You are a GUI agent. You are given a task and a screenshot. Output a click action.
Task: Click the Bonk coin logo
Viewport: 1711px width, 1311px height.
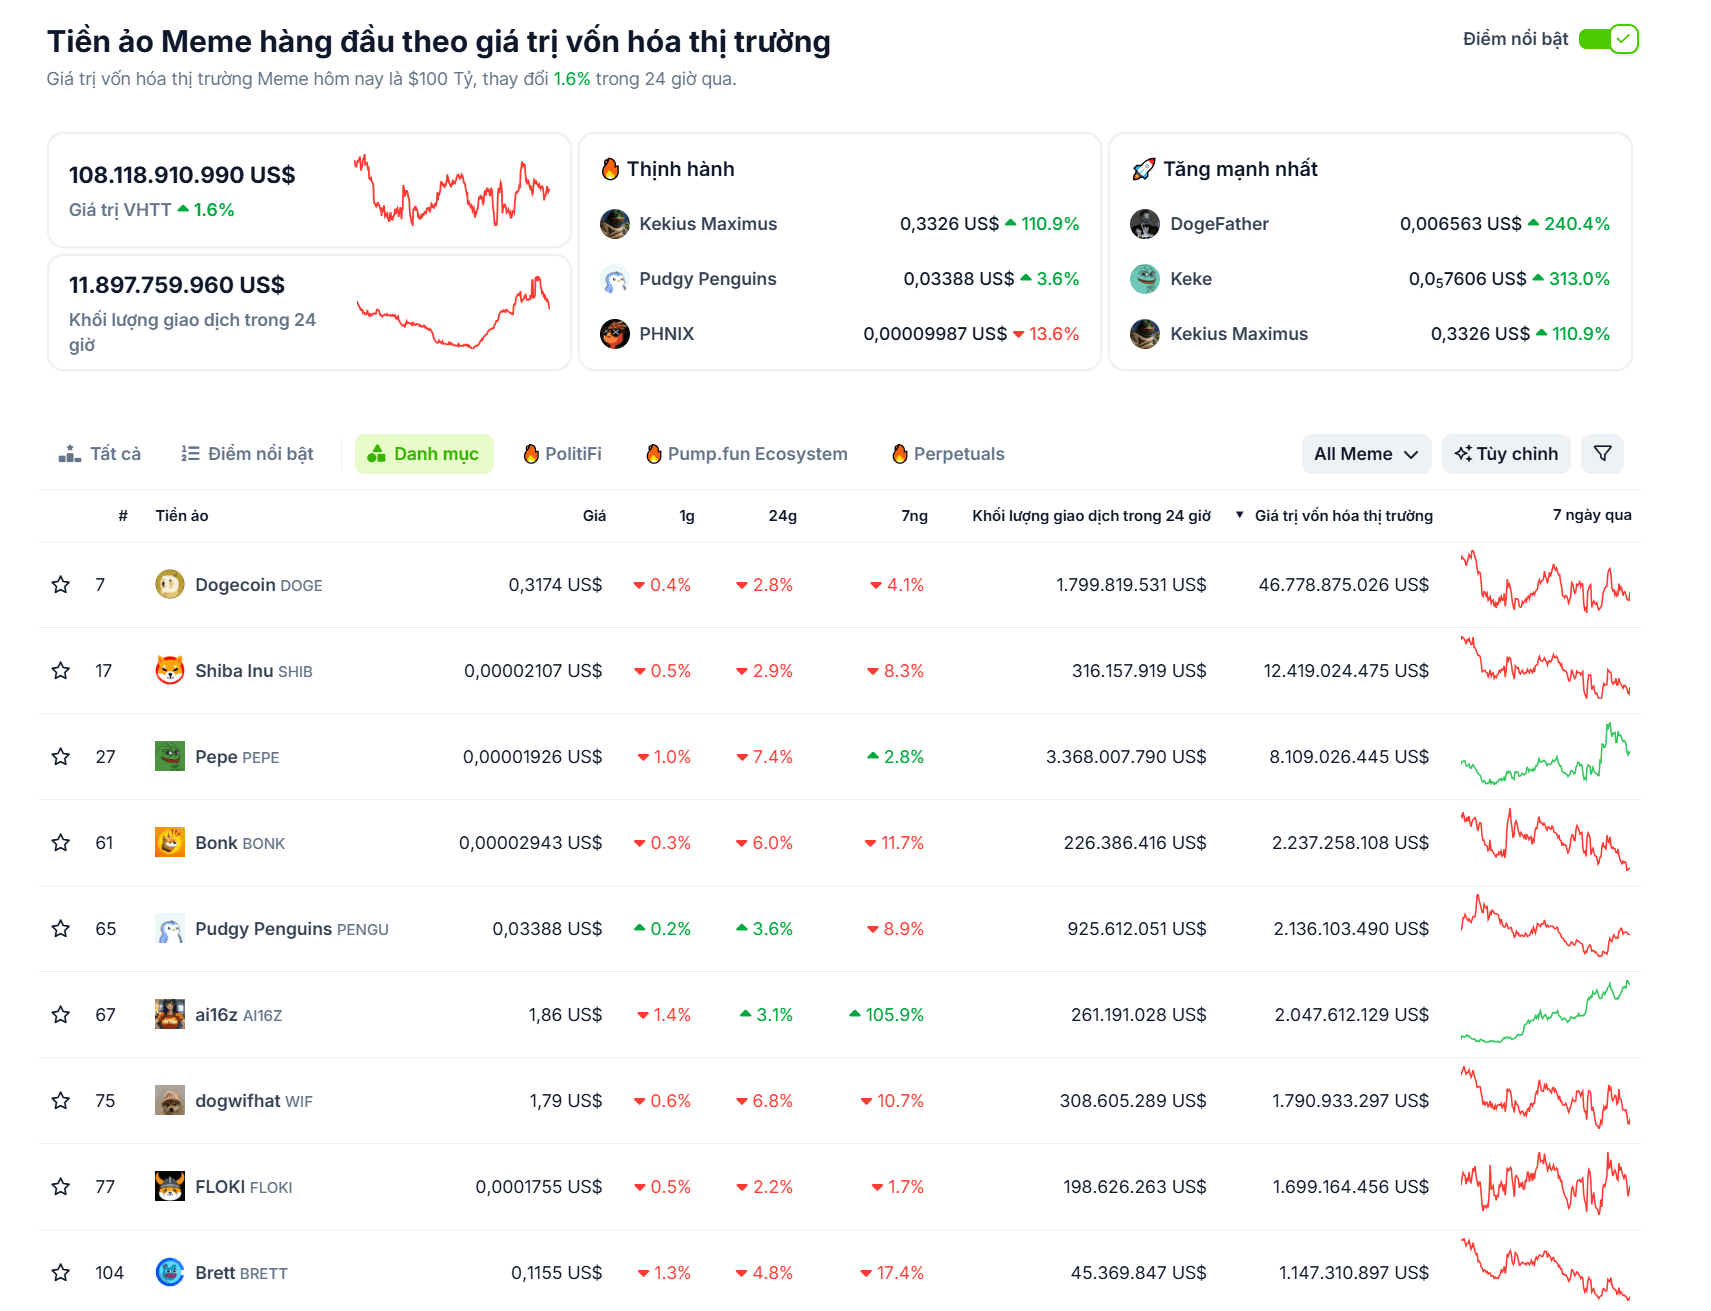[x=170, y=842]
